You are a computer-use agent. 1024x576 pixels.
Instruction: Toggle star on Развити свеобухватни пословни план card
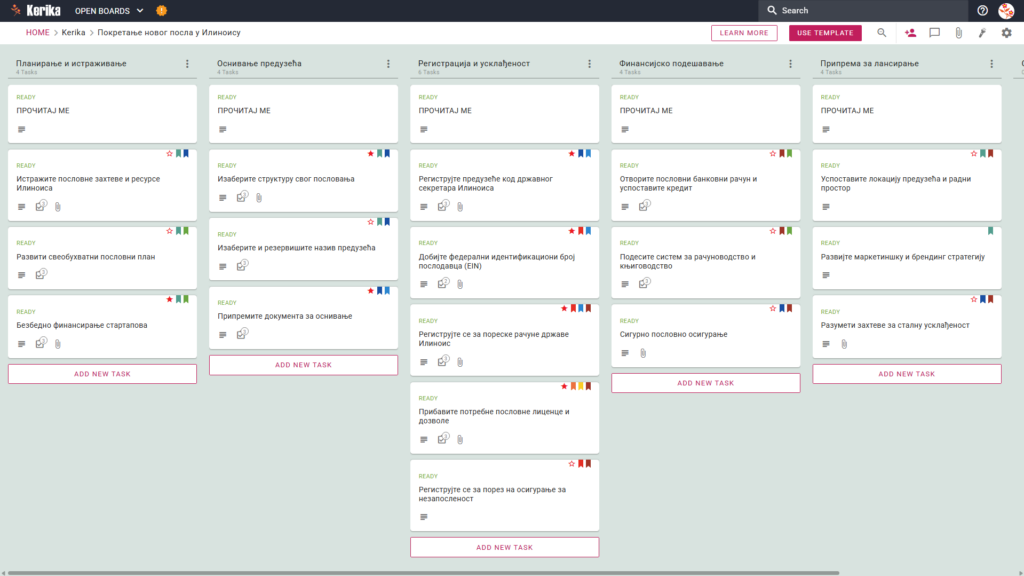169,231
